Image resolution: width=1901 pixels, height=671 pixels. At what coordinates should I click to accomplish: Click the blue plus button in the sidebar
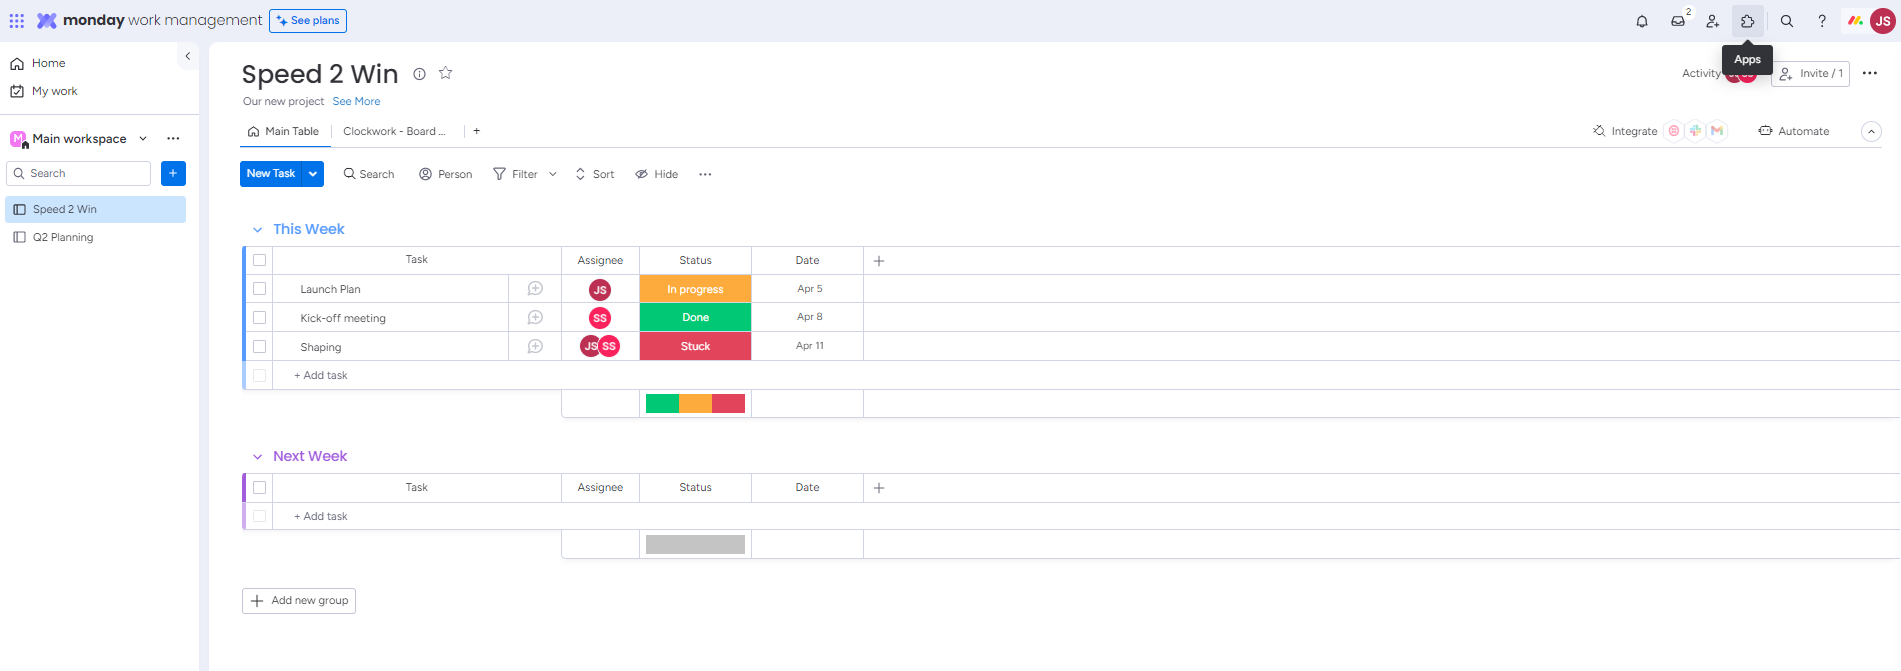(173, 174)
